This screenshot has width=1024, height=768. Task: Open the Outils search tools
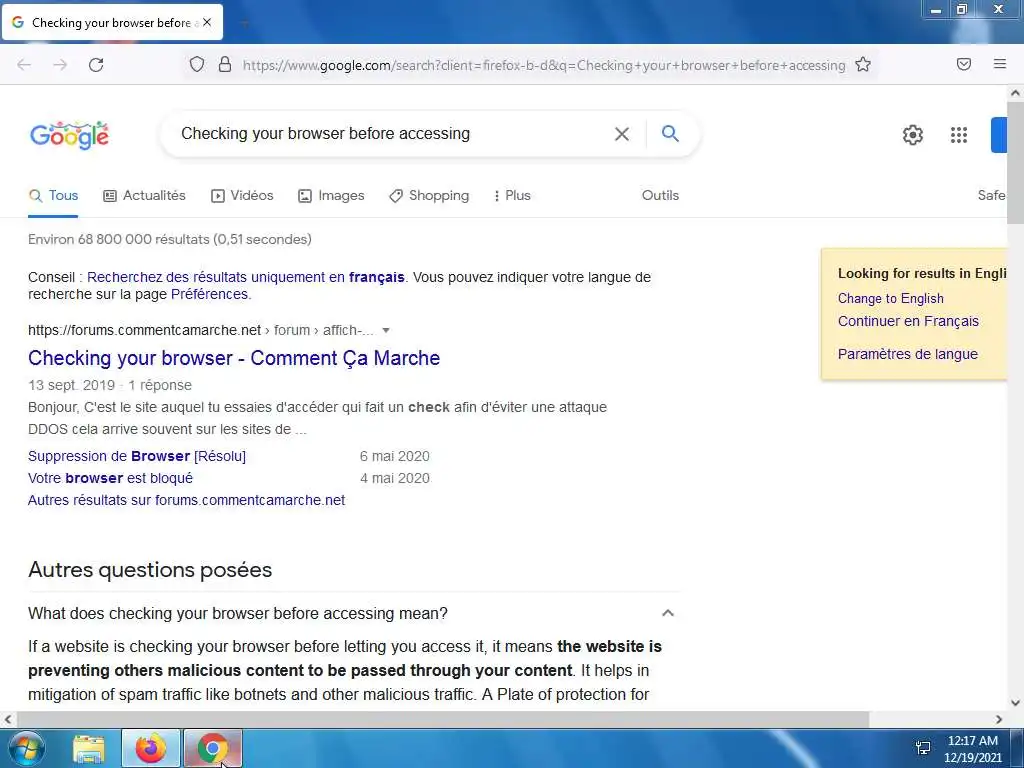660,195
